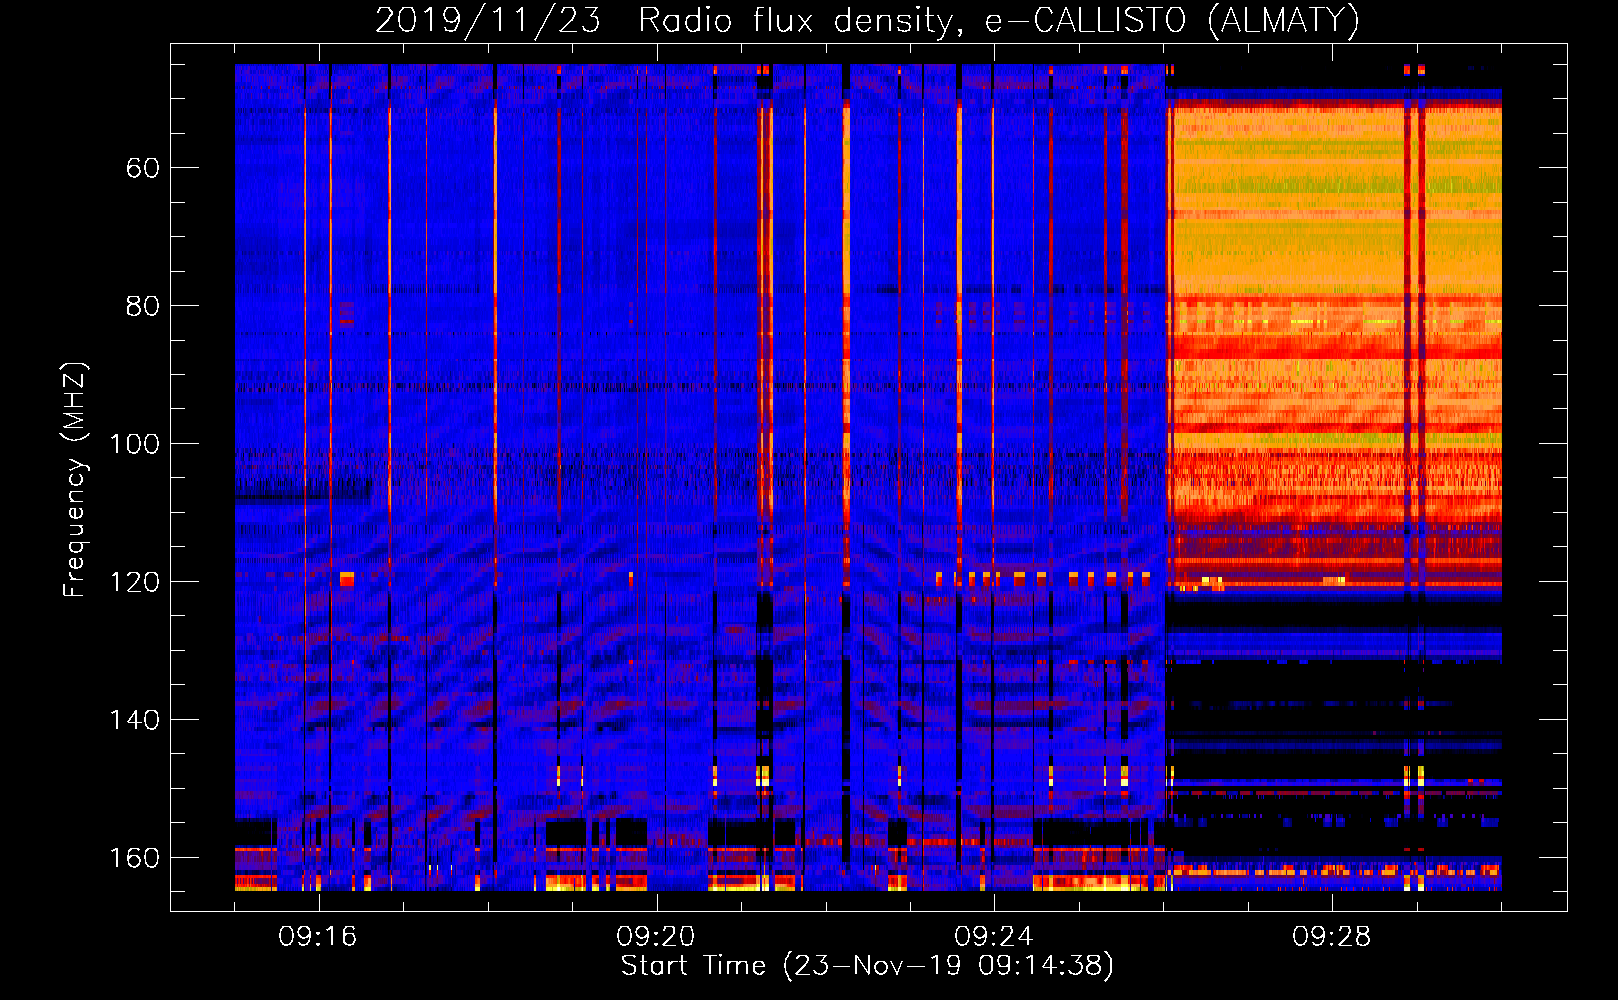Viewport: 1618px width, 1000px height.
Task: Click the 80 frequency tick label
Action: tap(143, 305)
